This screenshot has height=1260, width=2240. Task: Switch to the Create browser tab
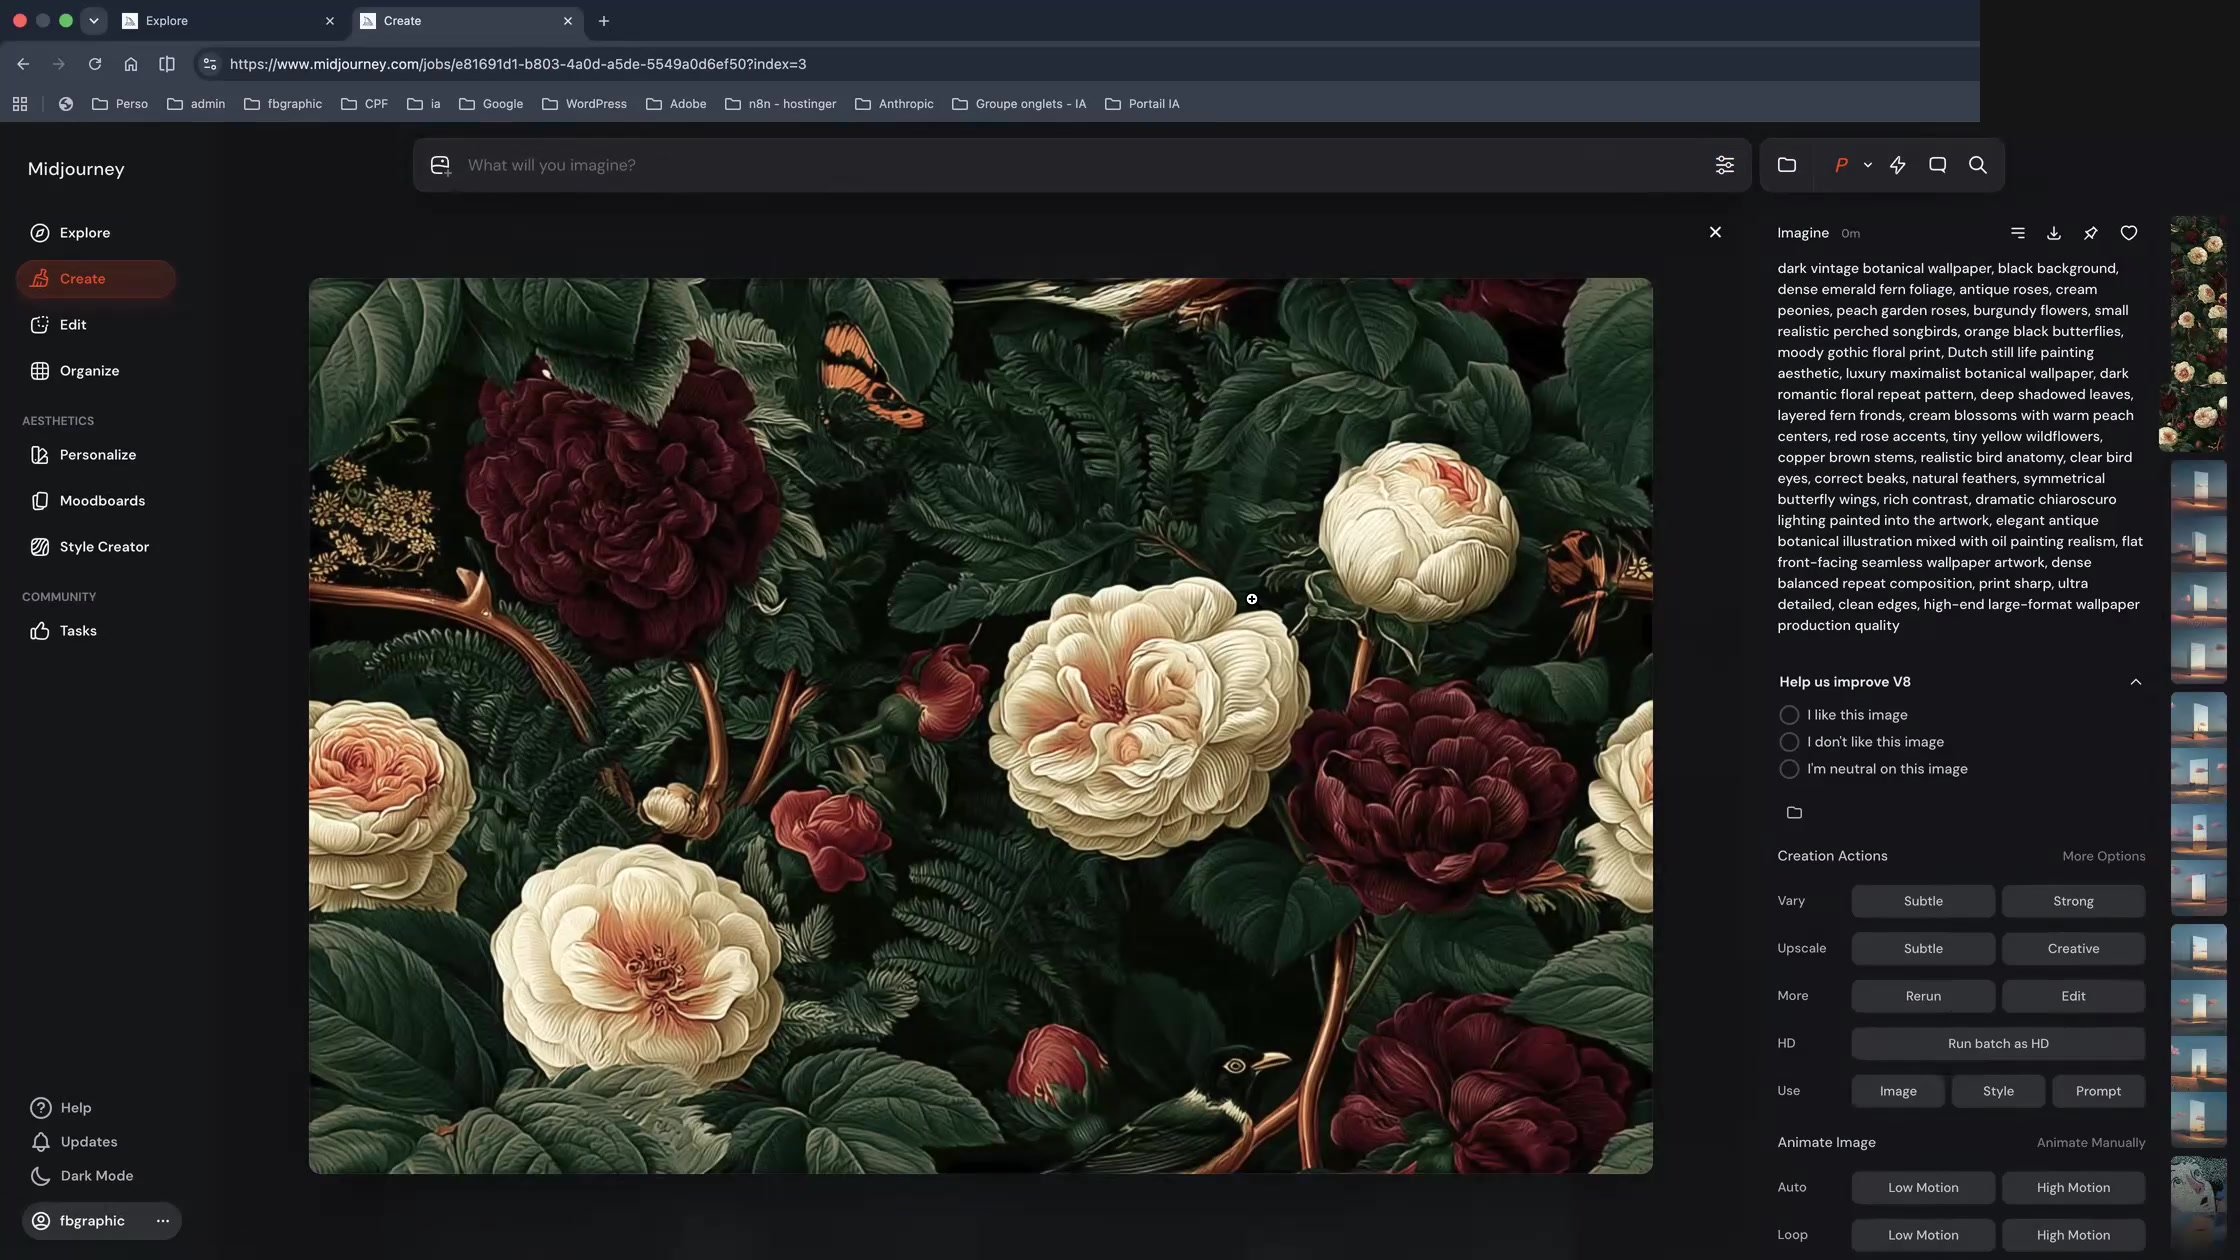[x=466, y=21]
